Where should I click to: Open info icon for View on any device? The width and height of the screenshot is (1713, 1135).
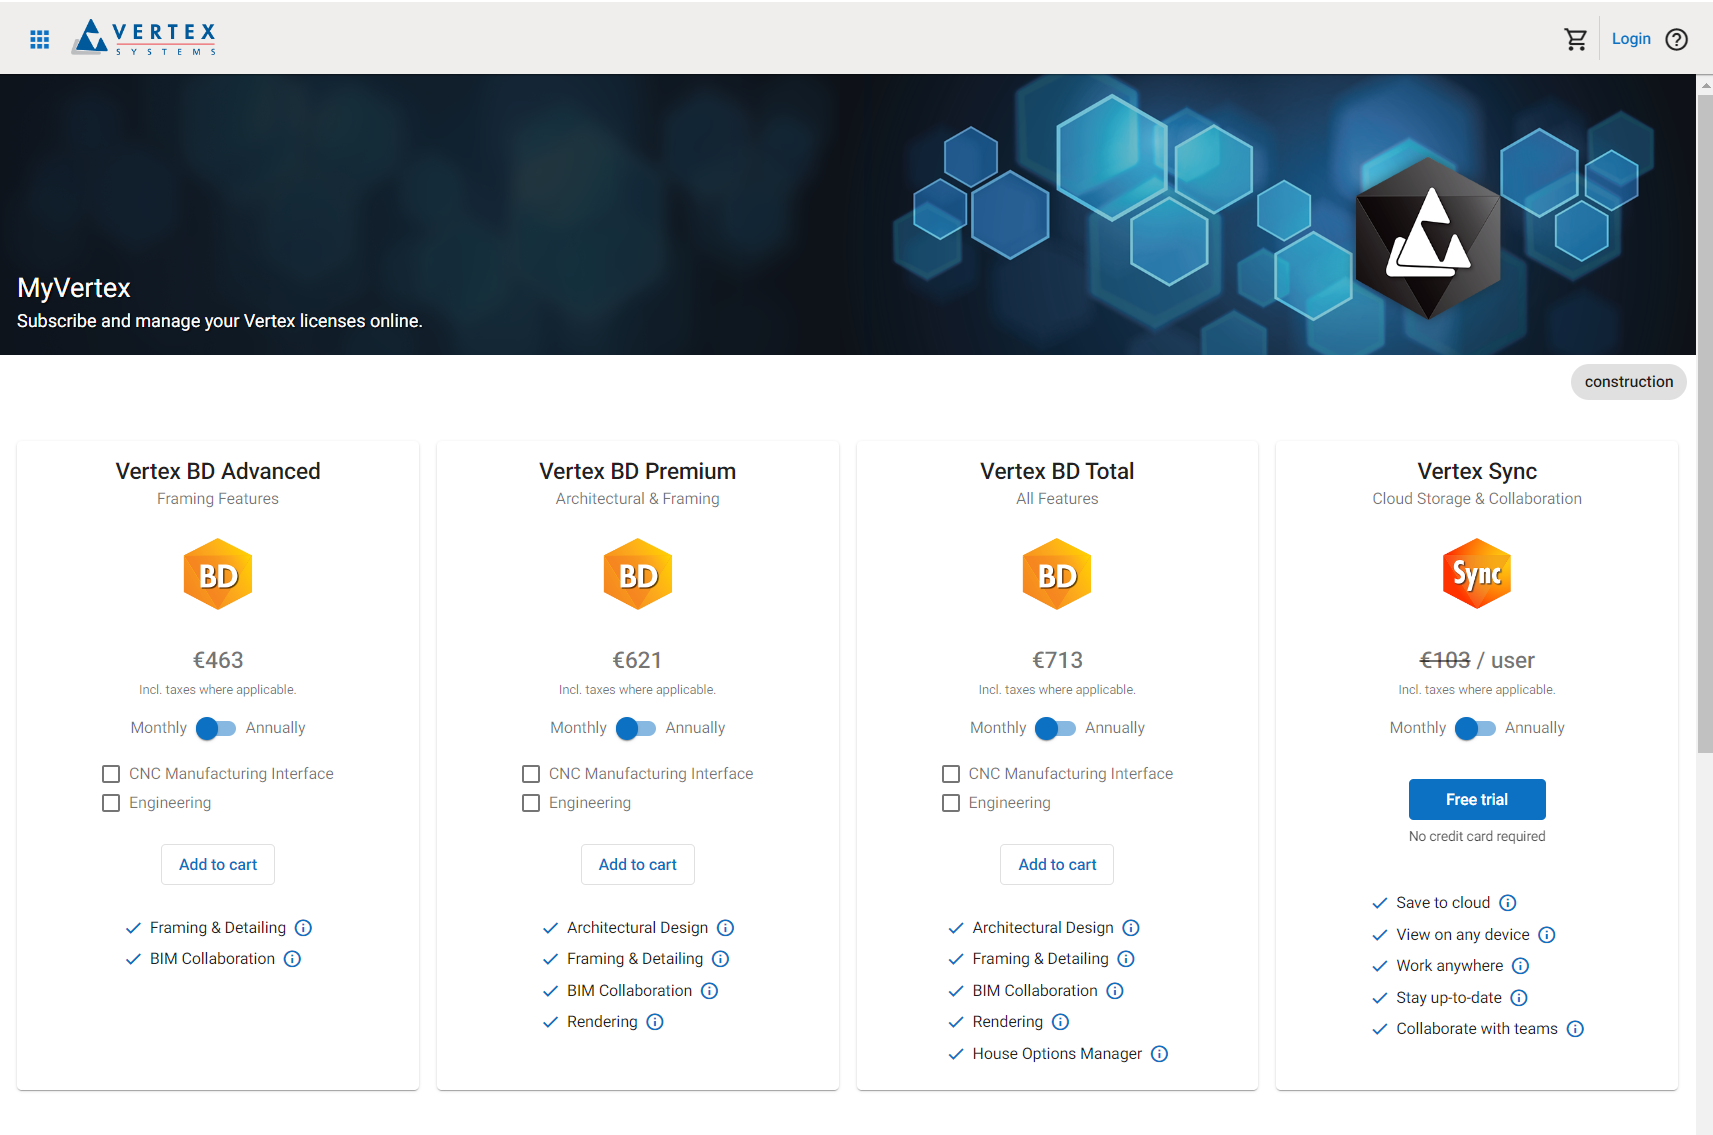coord(1547,935)
